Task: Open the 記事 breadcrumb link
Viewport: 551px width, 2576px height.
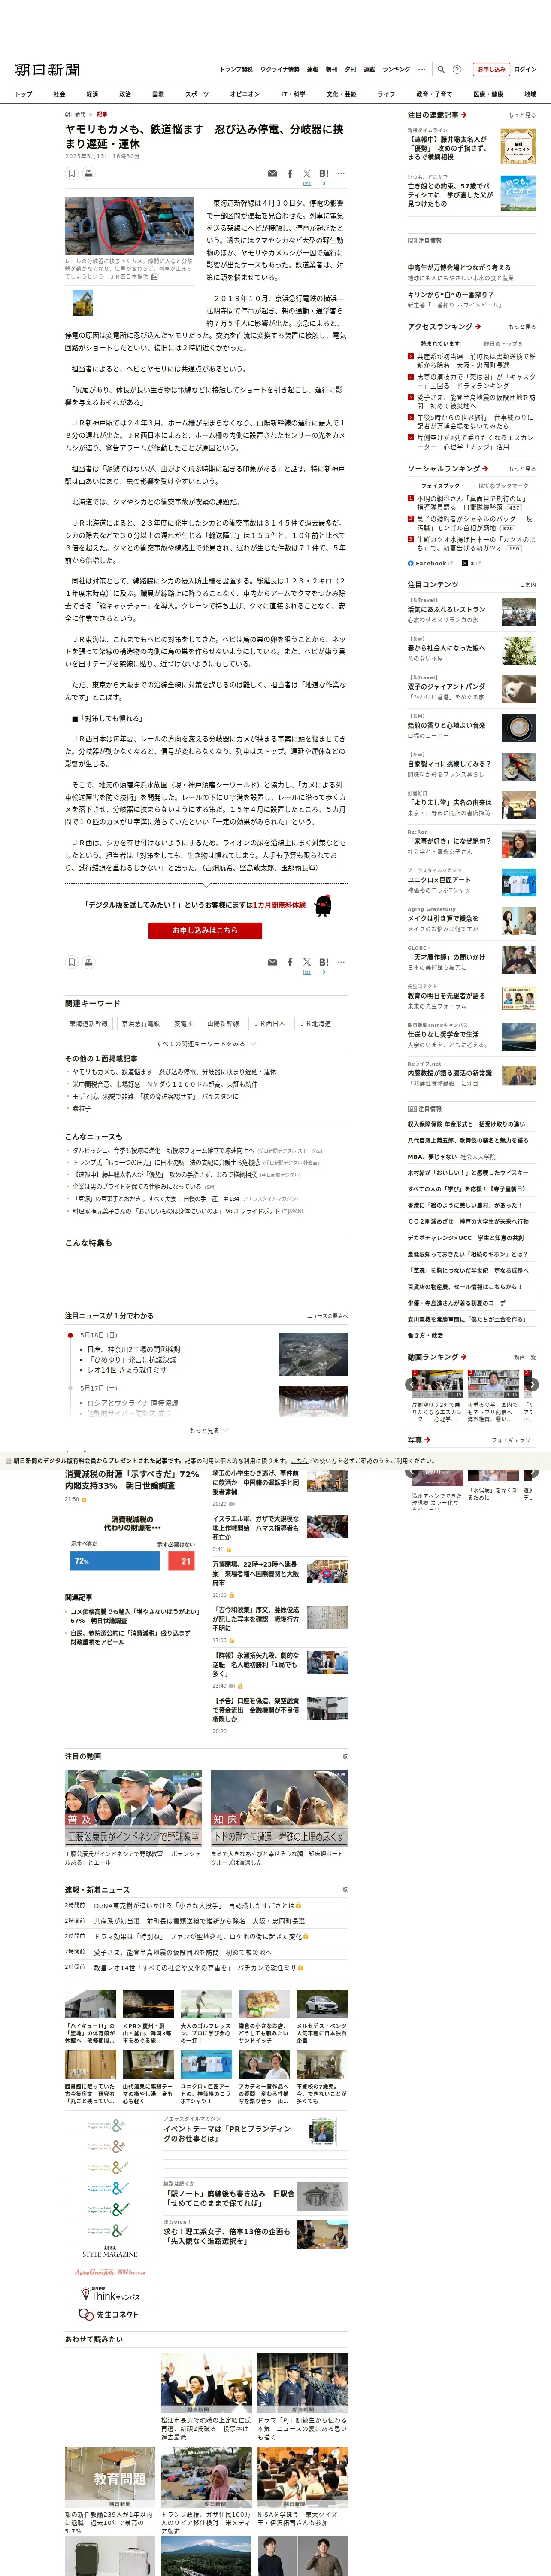Action: 102,114
